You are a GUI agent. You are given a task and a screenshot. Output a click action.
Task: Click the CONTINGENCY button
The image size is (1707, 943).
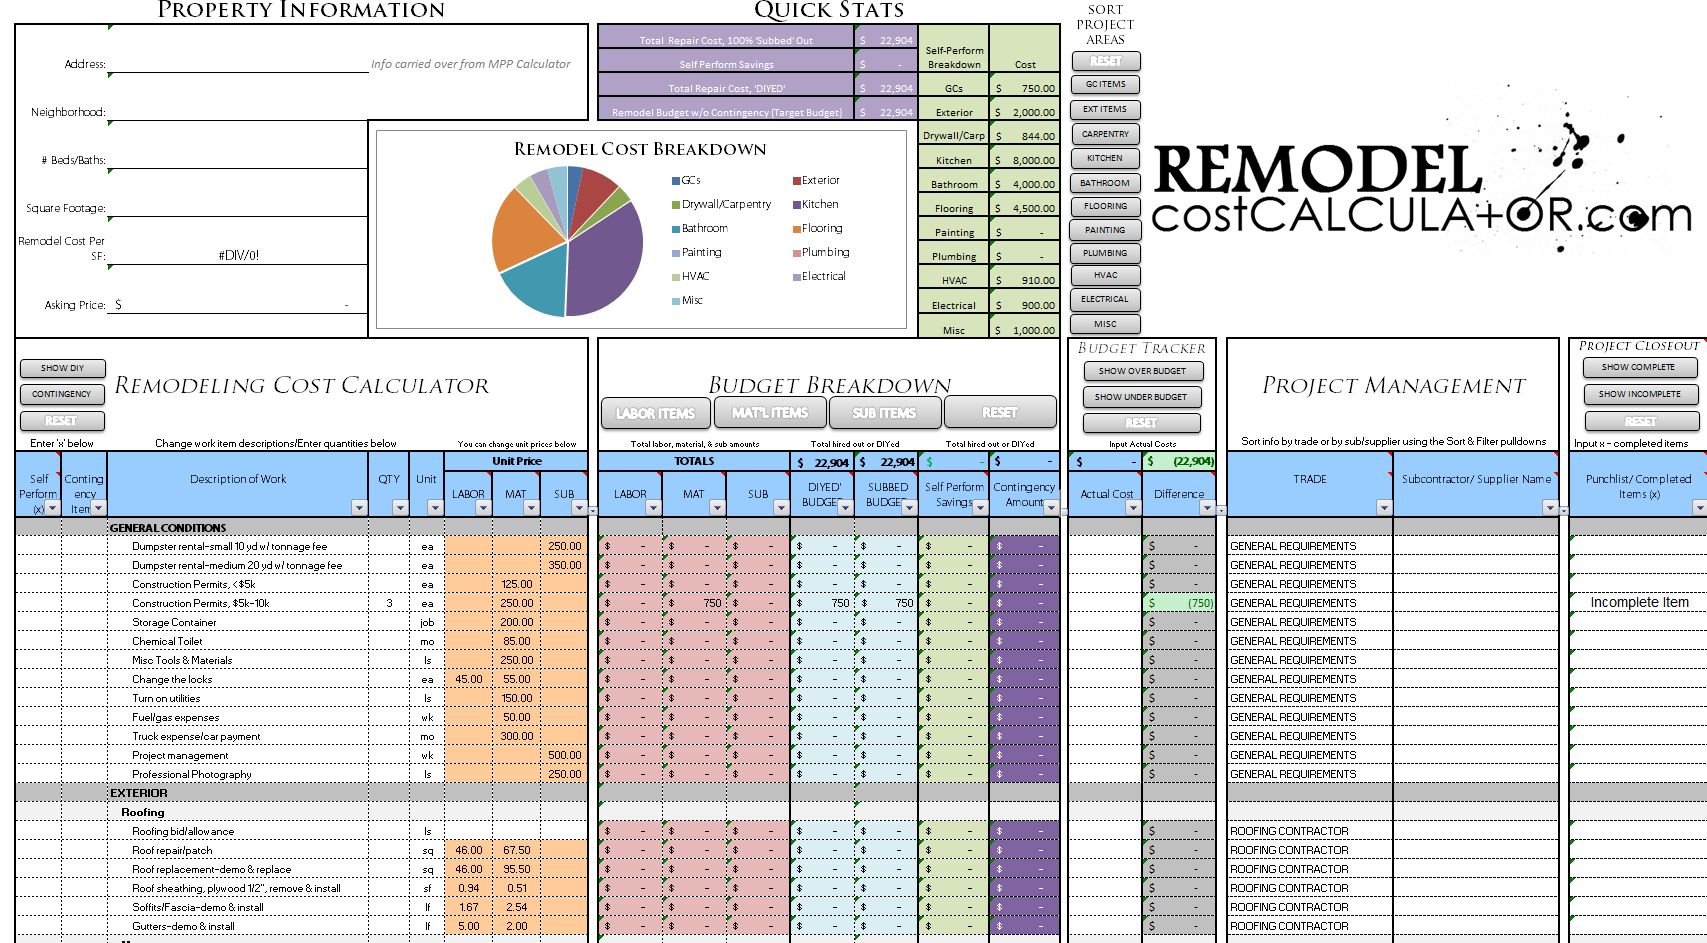click(62, 394)
